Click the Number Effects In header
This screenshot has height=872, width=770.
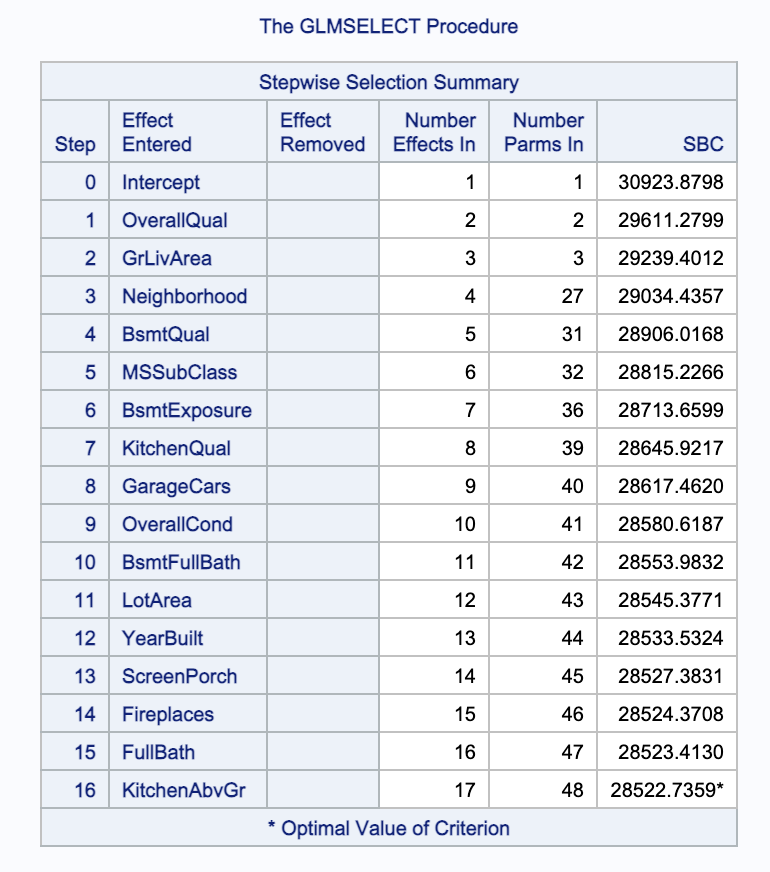click(x=434, y=132)
